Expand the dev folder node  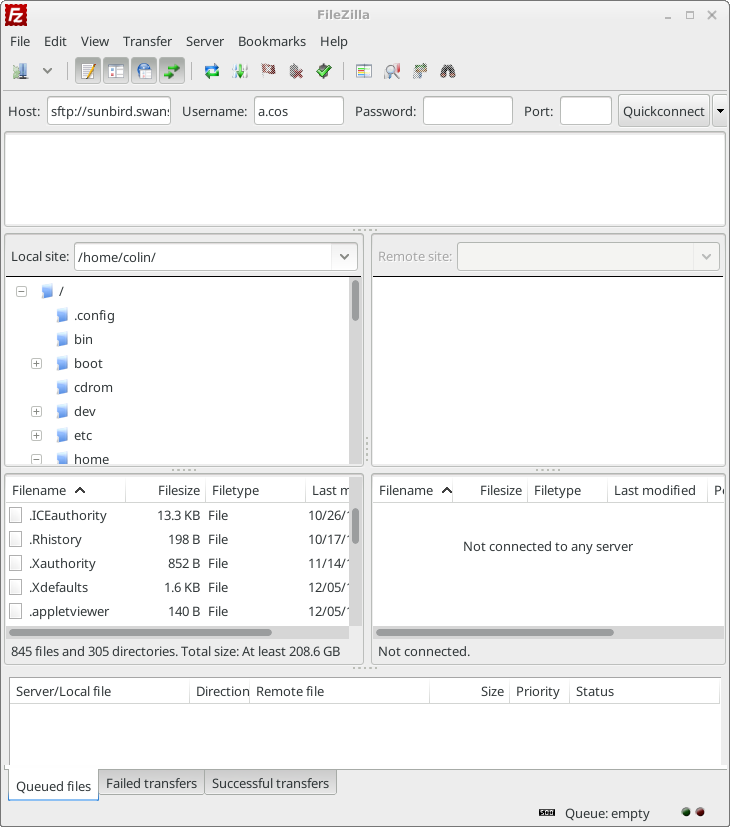pos(36,411)
